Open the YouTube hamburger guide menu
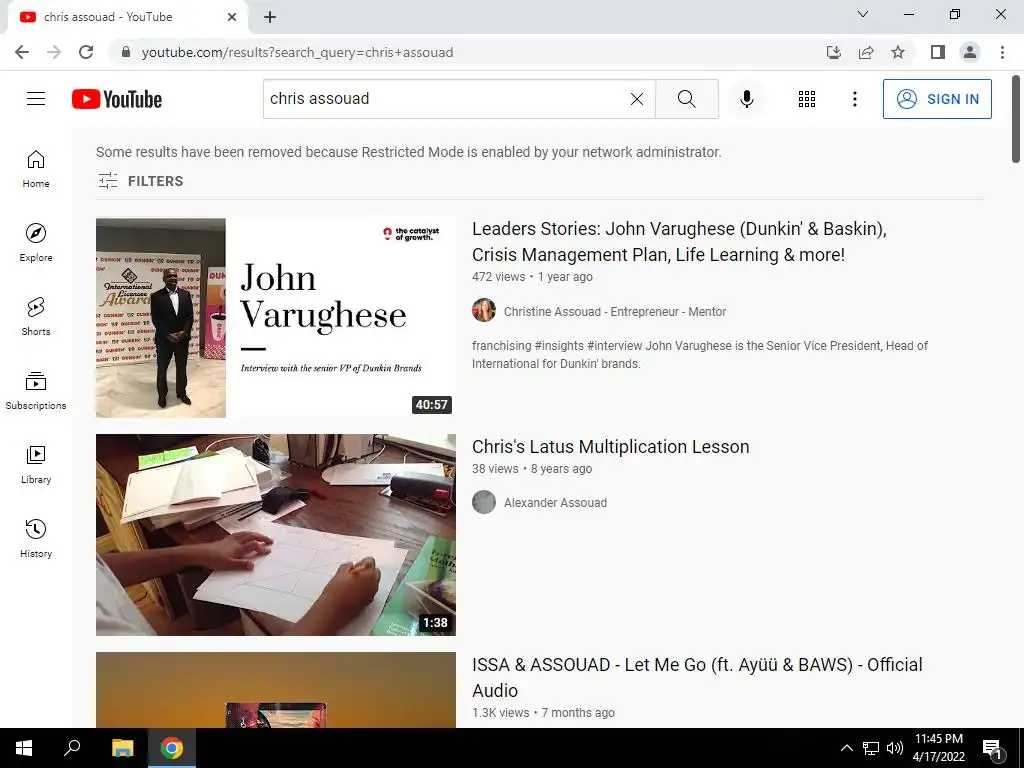The width and height of the screenshot is (1024, 768). (x=36, y=99)
